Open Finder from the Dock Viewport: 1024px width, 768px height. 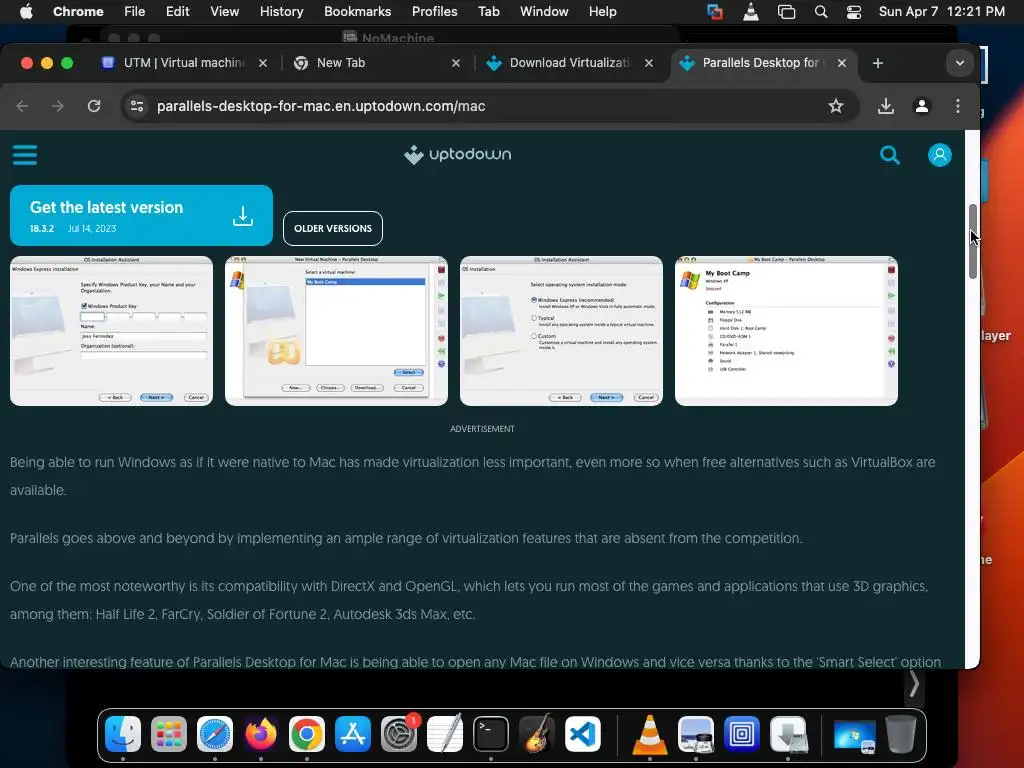123,734
